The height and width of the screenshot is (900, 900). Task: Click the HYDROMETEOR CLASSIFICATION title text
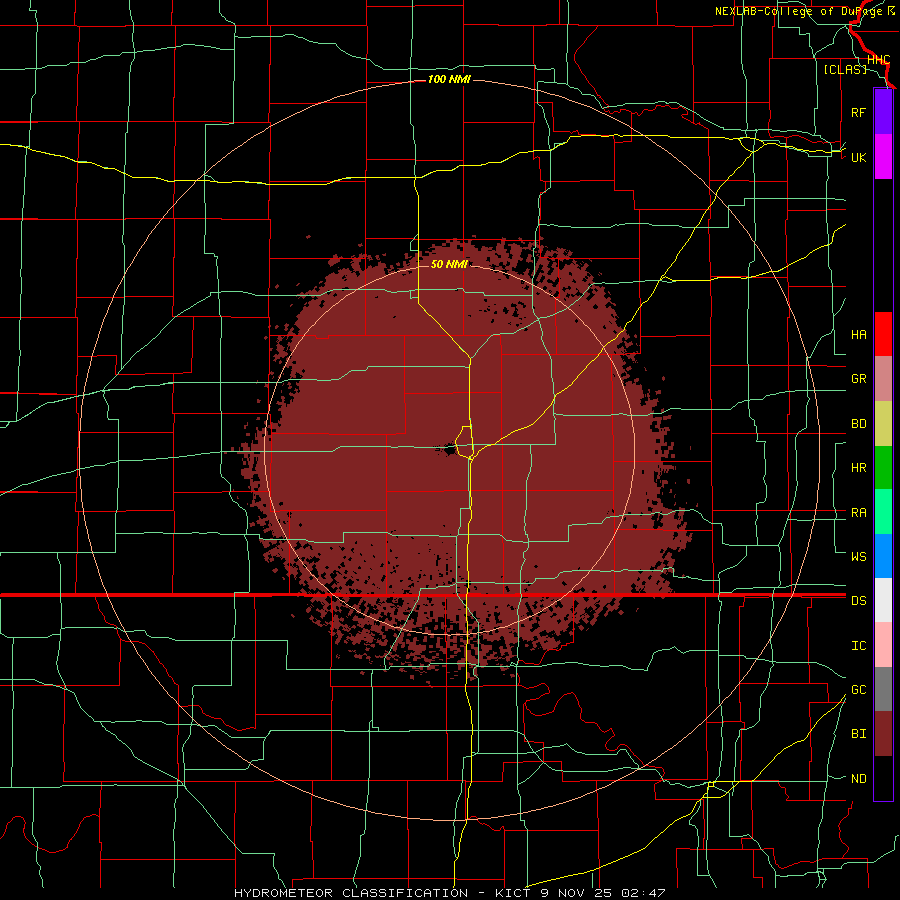click(x=351, y=893)
